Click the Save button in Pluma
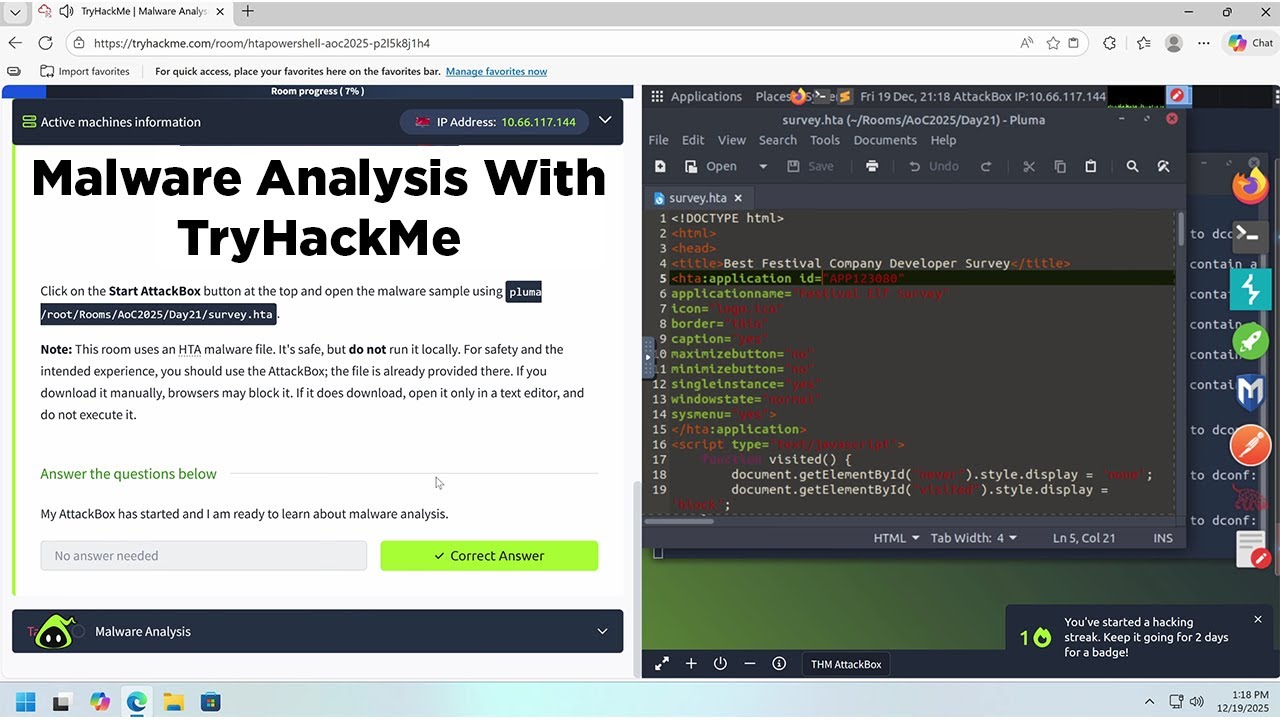The height and width of the screenshot is (720, 1280). point(810,167)
